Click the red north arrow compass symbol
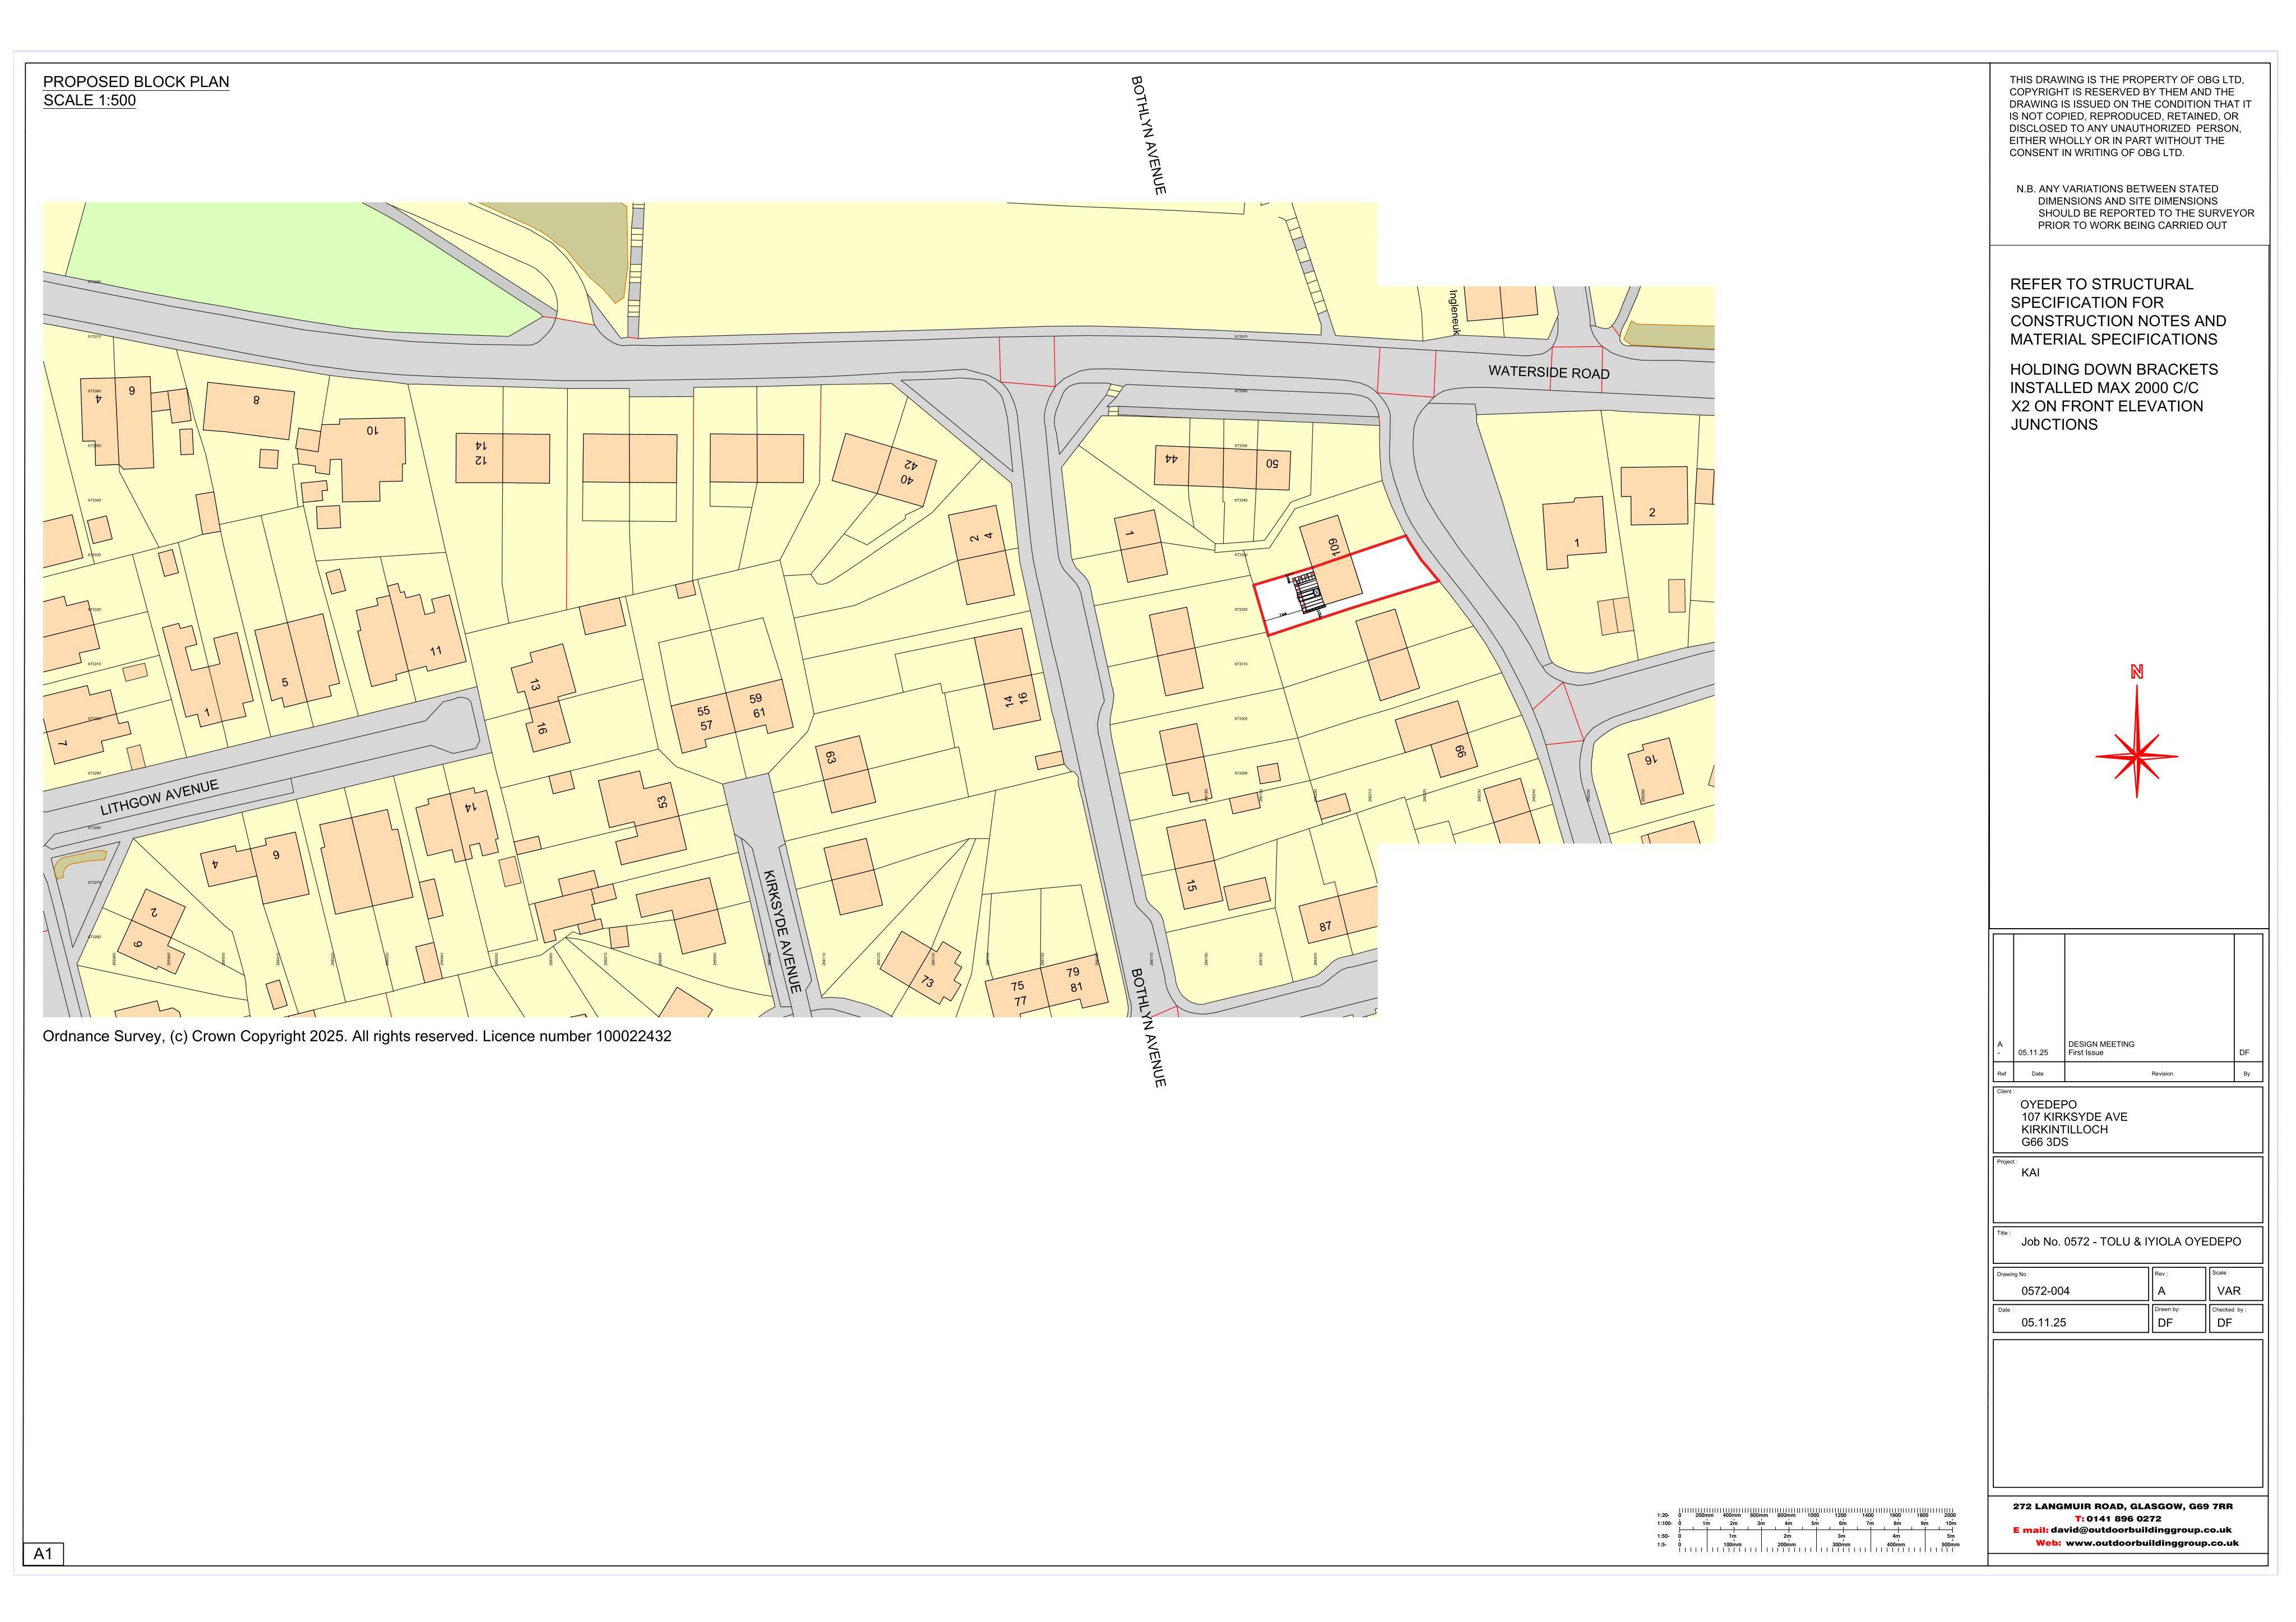This screenshot has width=2296, height=1622. pyautogui.click(x=2137, y=732)
